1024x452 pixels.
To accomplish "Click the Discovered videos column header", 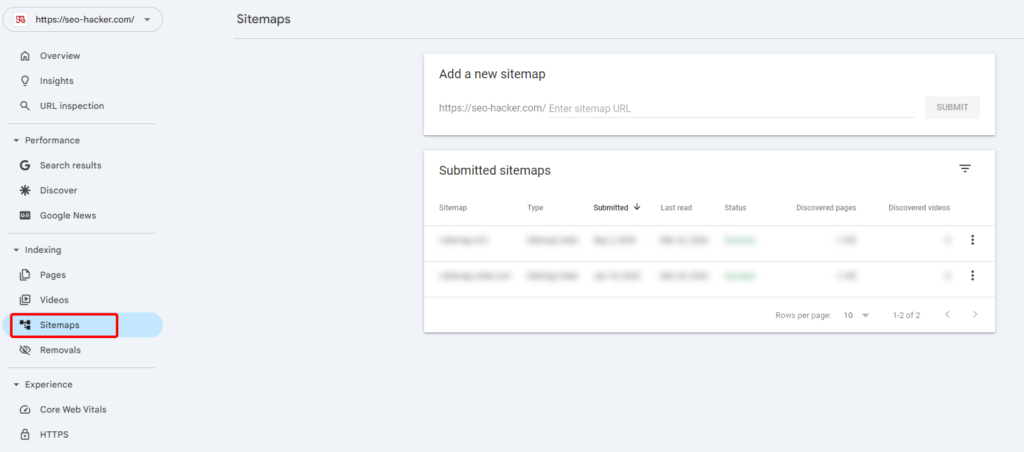I will tap(919, 208).
